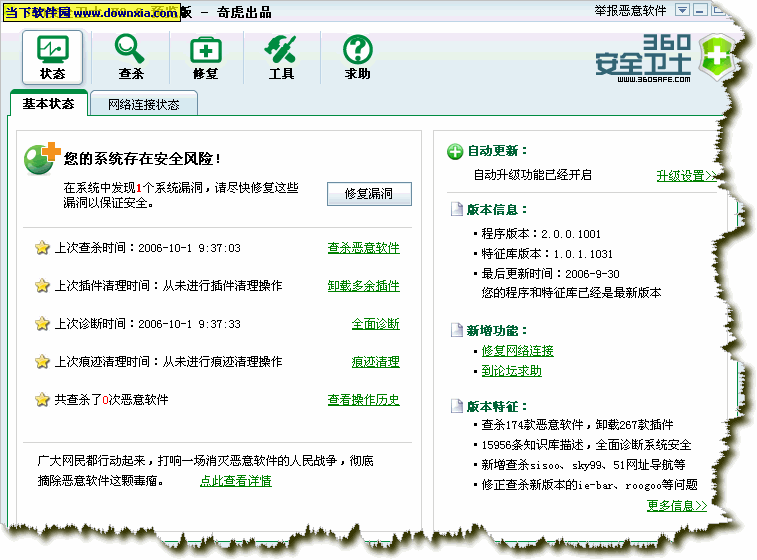Click the 新增功能 document icon
The height and width of the screenshot is (560, 757).
pos(456,330)
